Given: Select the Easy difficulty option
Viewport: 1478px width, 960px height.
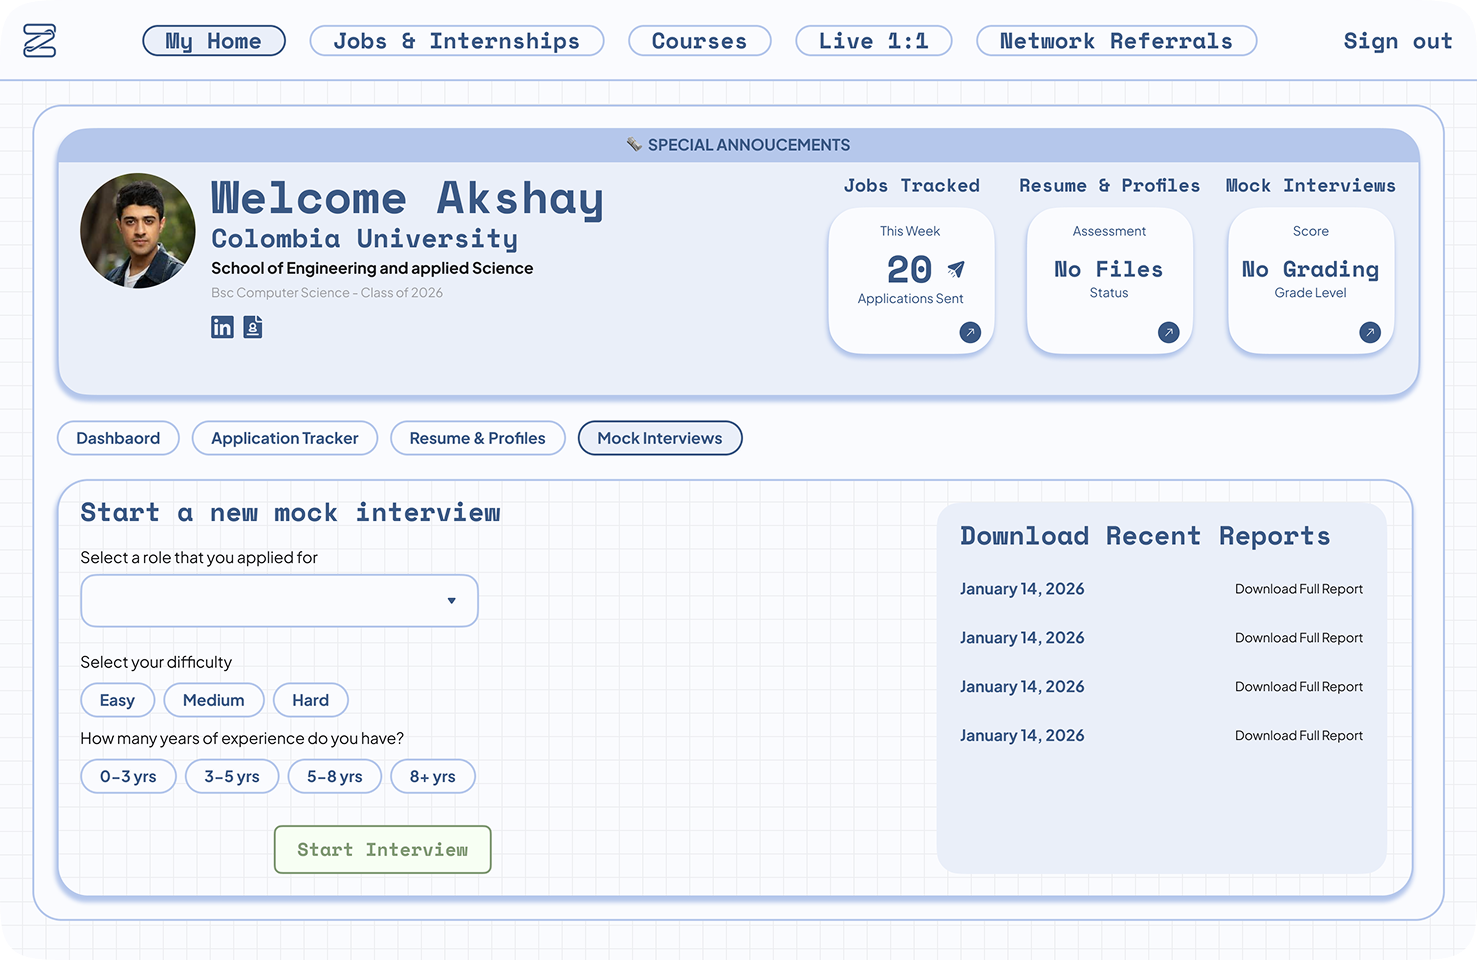Looking at the screenshot, I should [117, 700].
